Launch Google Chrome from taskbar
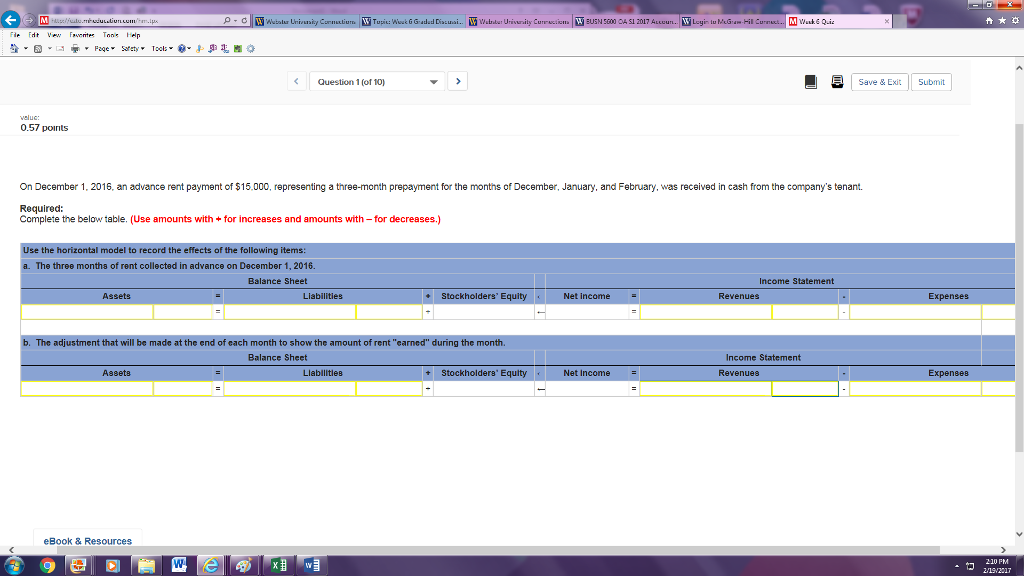The height and width of the screenshot is (576, 1024). point(47,566)
